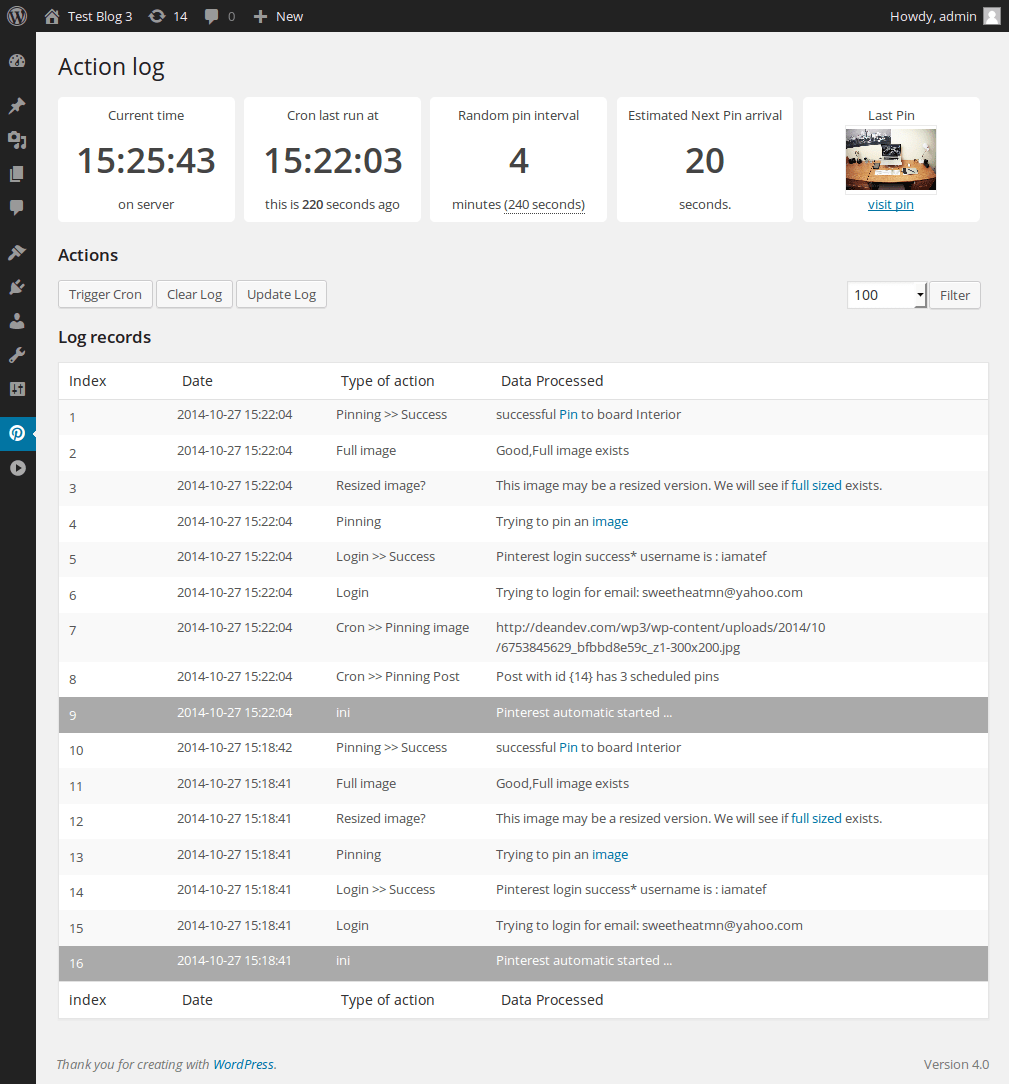Open the Appearance brush icon

point(17,251)
